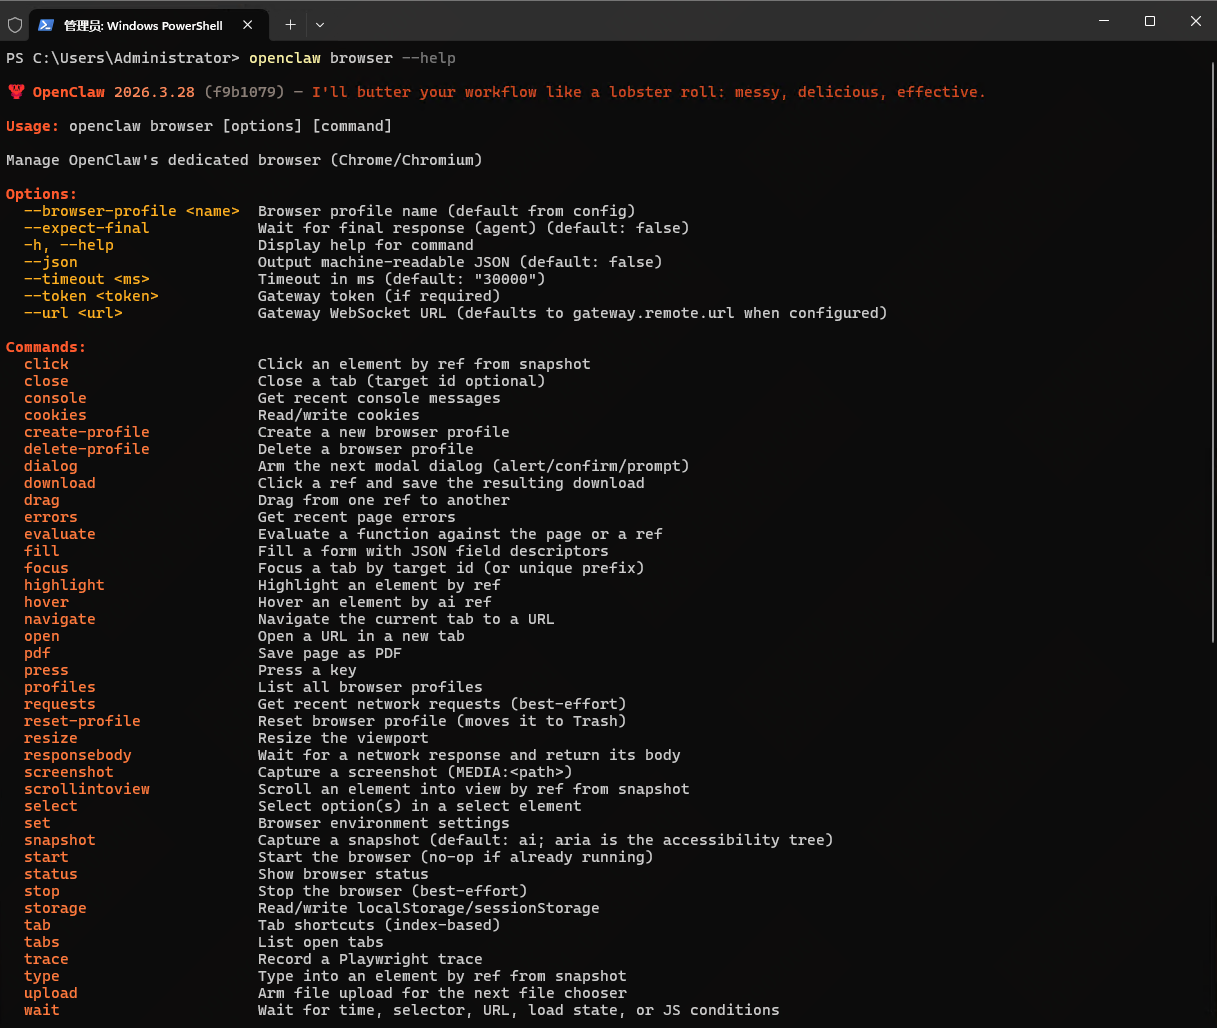
Task: Click 'Save page as PDF' description
Action: click(x=330, y=653)
